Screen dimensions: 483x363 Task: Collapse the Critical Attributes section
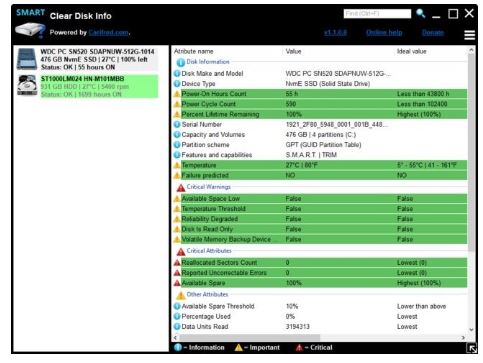tap(209, 251)
